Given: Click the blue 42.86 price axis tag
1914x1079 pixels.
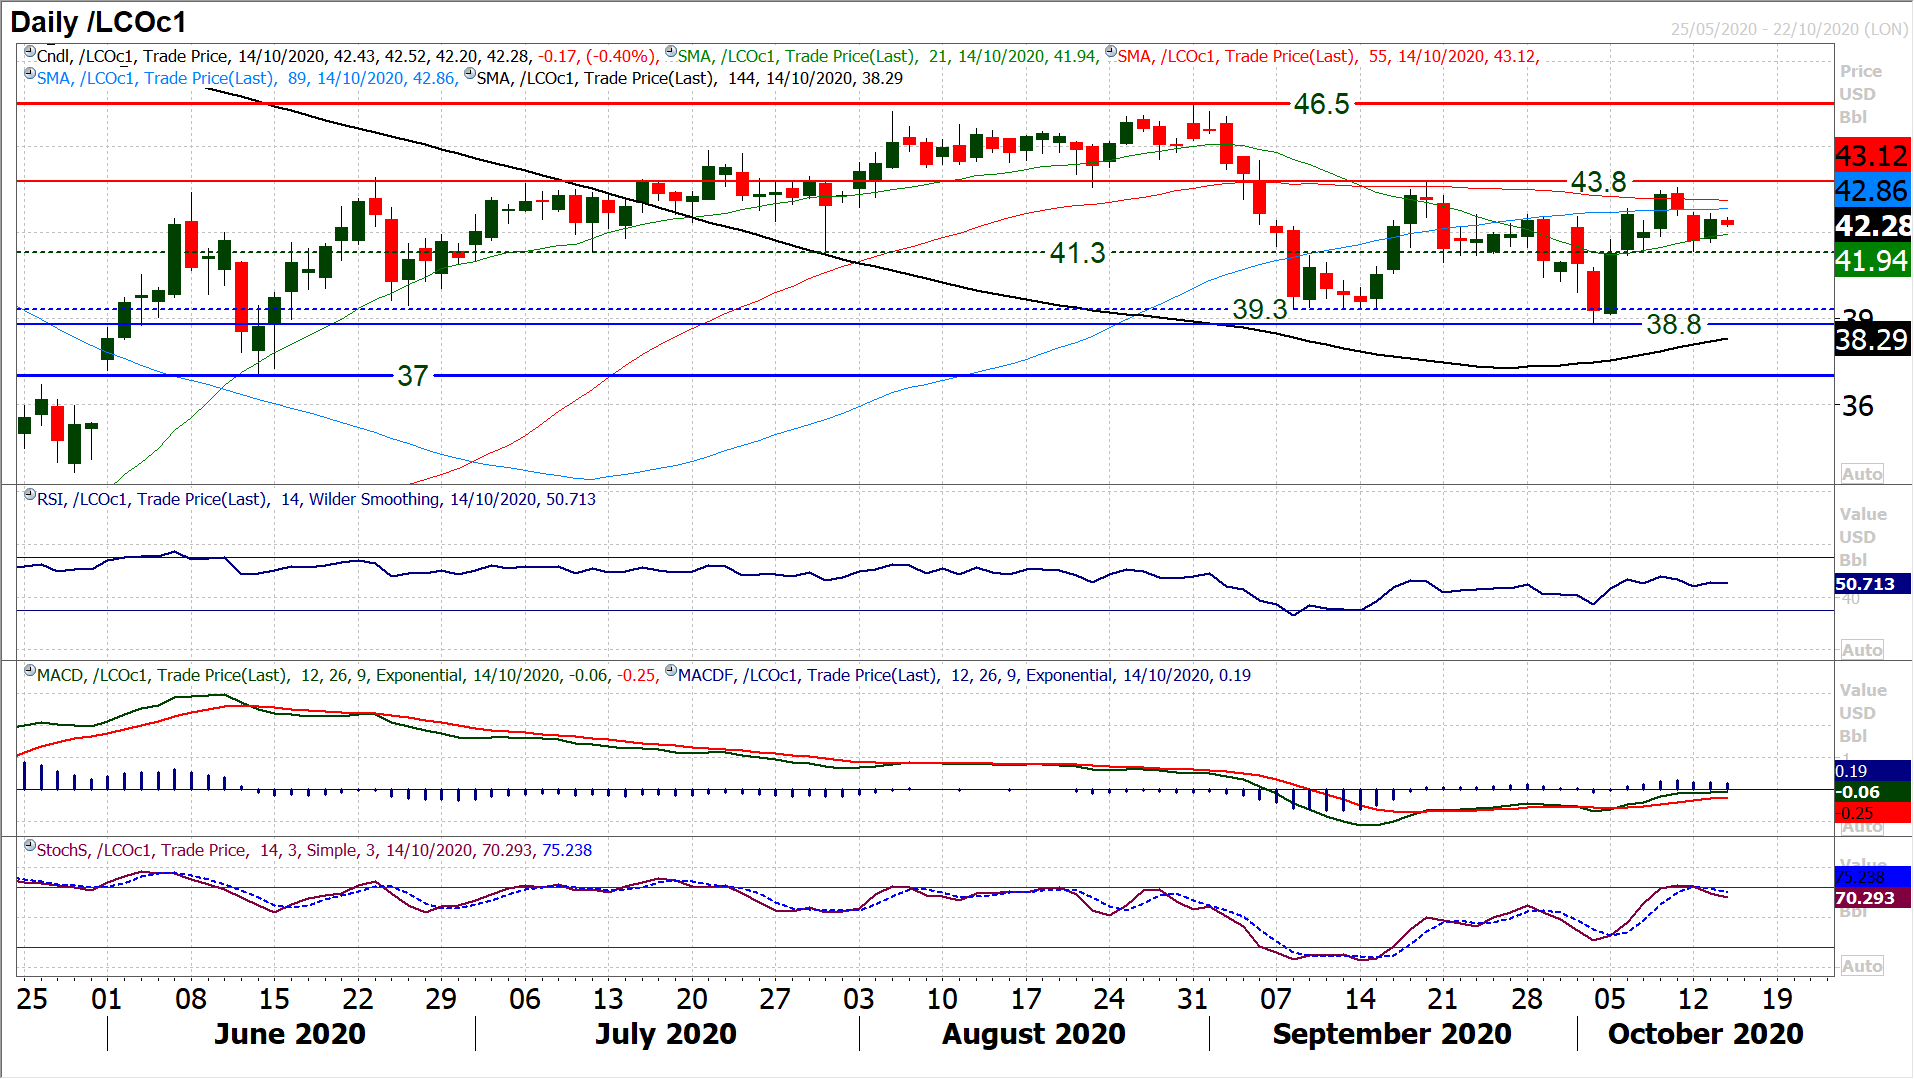Looking at the screenshot, I should coord(1872,191).
